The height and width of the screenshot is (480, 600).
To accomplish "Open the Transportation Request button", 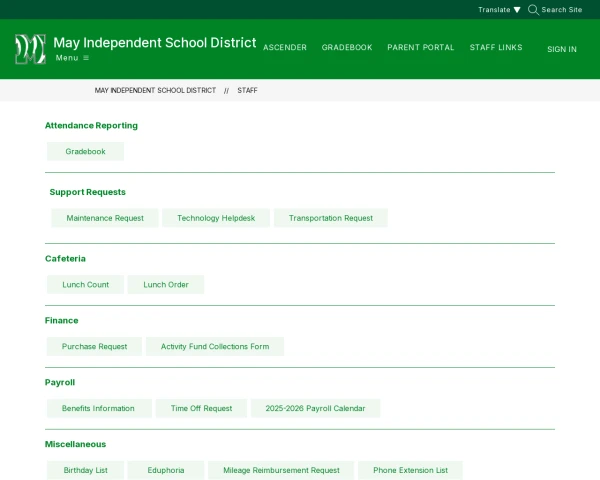I will coord(330,218).
